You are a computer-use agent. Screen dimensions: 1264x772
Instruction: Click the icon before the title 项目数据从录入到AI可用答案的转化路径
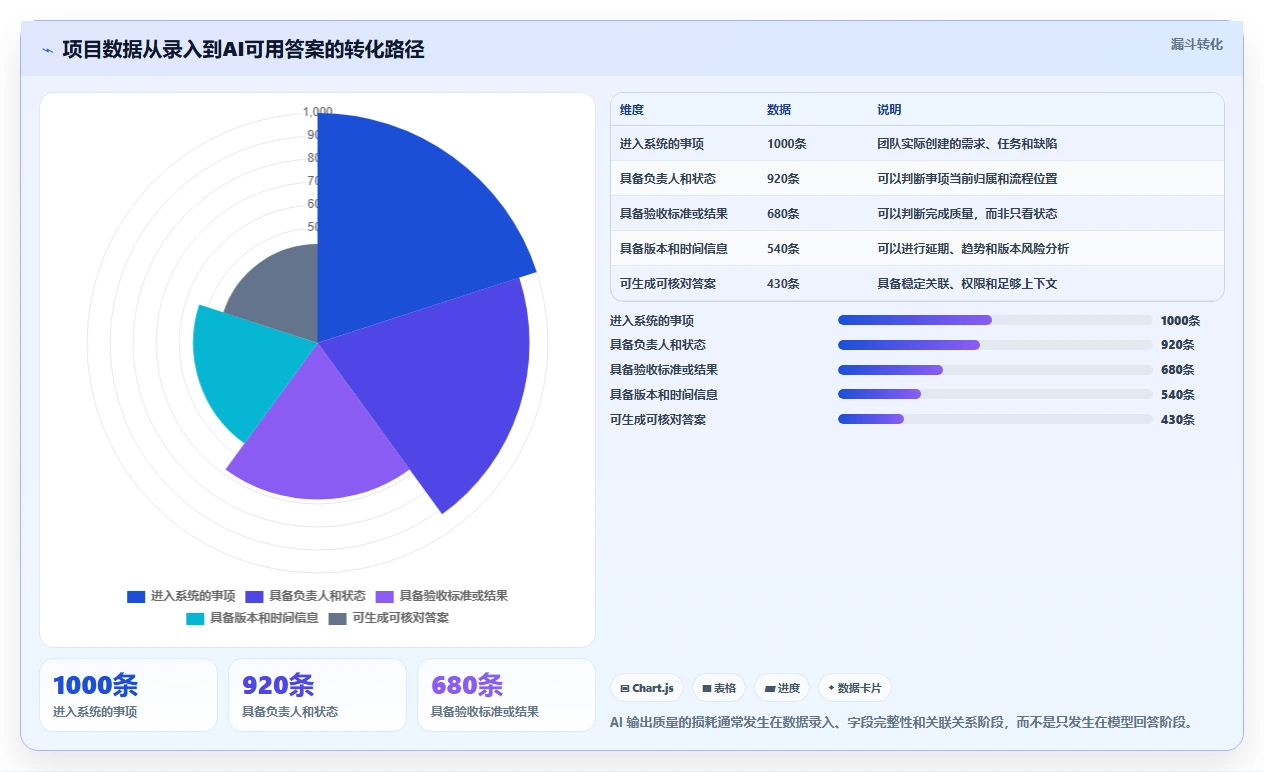click(x=47, y=49)
